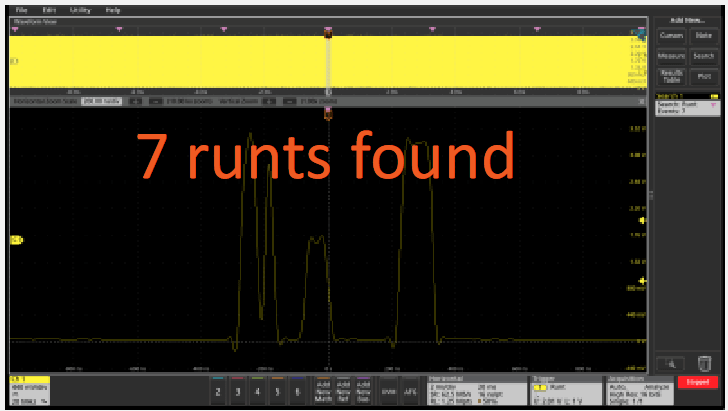Click Add New Ref button

[343, 391]
